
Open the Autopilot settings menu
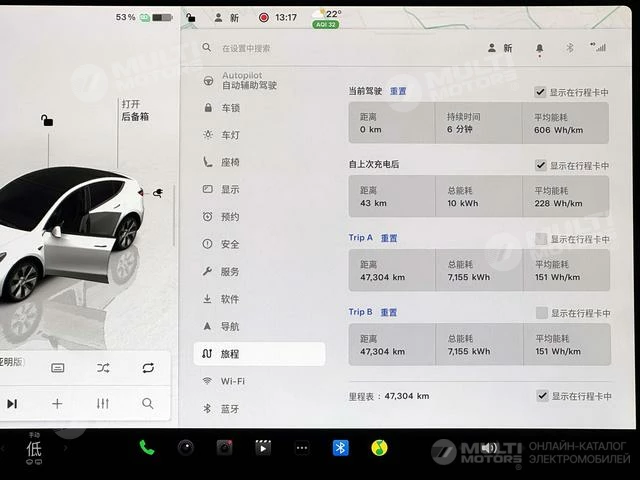[x=240, y=80]
